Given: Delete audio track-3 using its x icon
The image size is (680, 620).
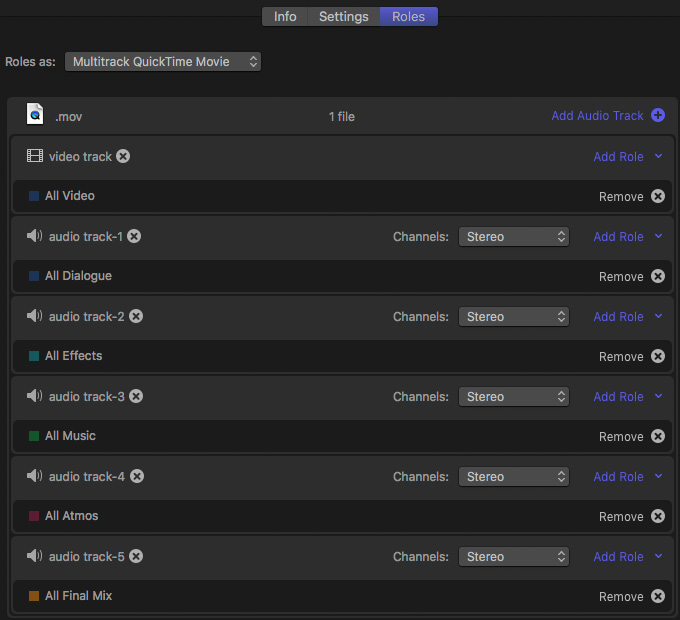Looking at the screenshot, I should click(136, 396).
